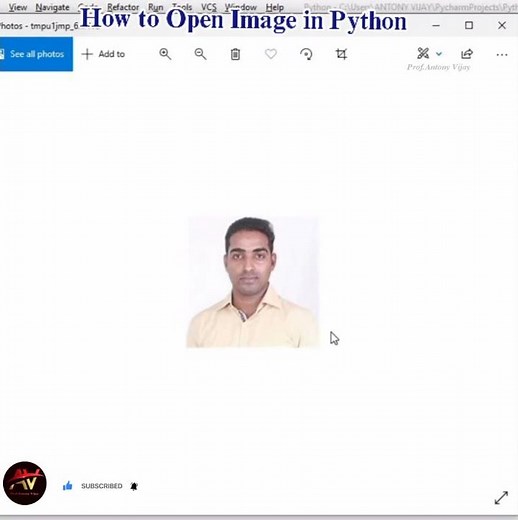Rotate the photo with the rotate icon

pos(306,54)
